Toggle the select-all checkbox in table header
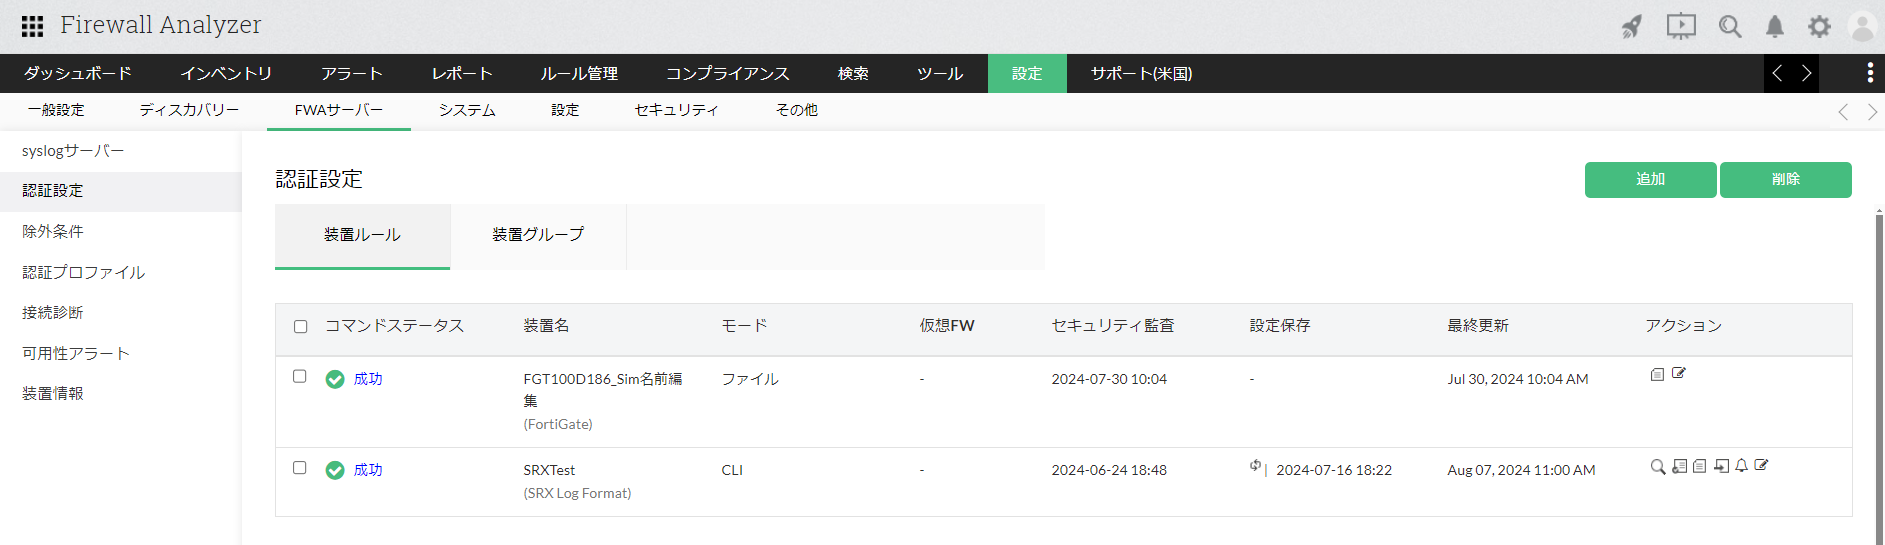1885x545 pixels. (301, 327)
